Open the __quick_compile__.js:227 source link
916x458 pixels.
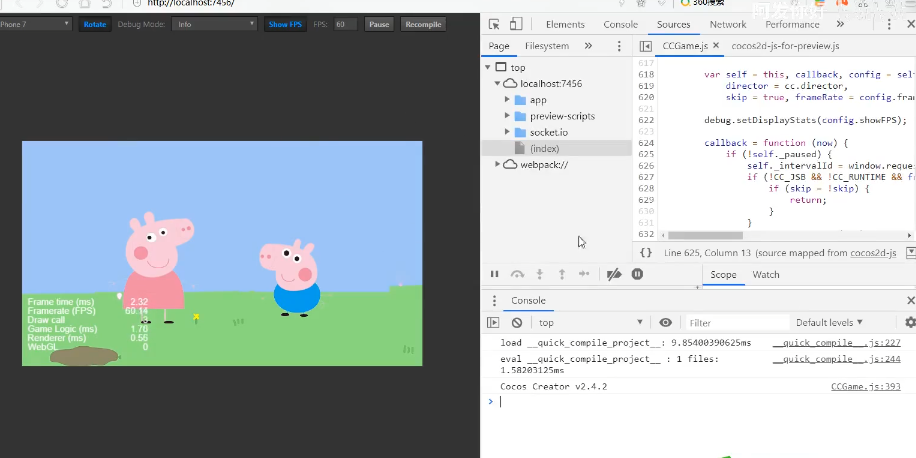[837, 343]
